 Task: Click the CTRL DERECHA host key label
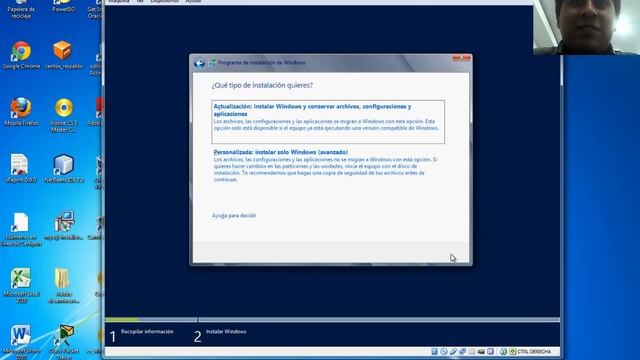click(534, 351)
